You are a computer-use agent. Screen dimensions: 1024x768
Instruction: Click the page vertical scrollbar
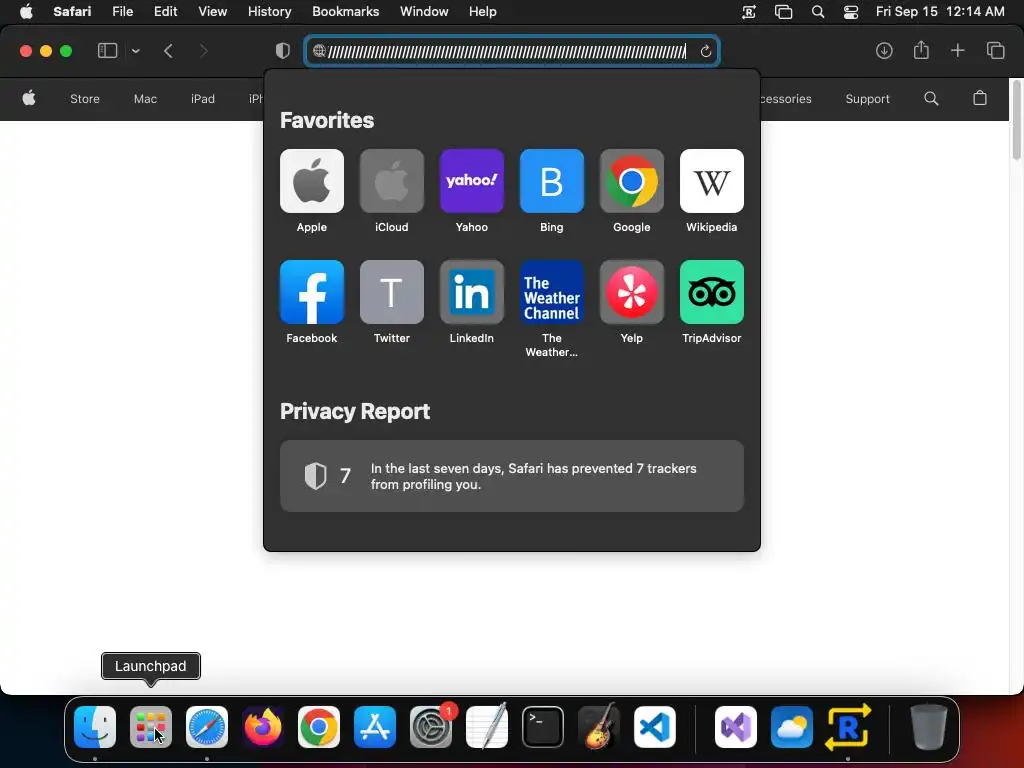click(1016, 121)
